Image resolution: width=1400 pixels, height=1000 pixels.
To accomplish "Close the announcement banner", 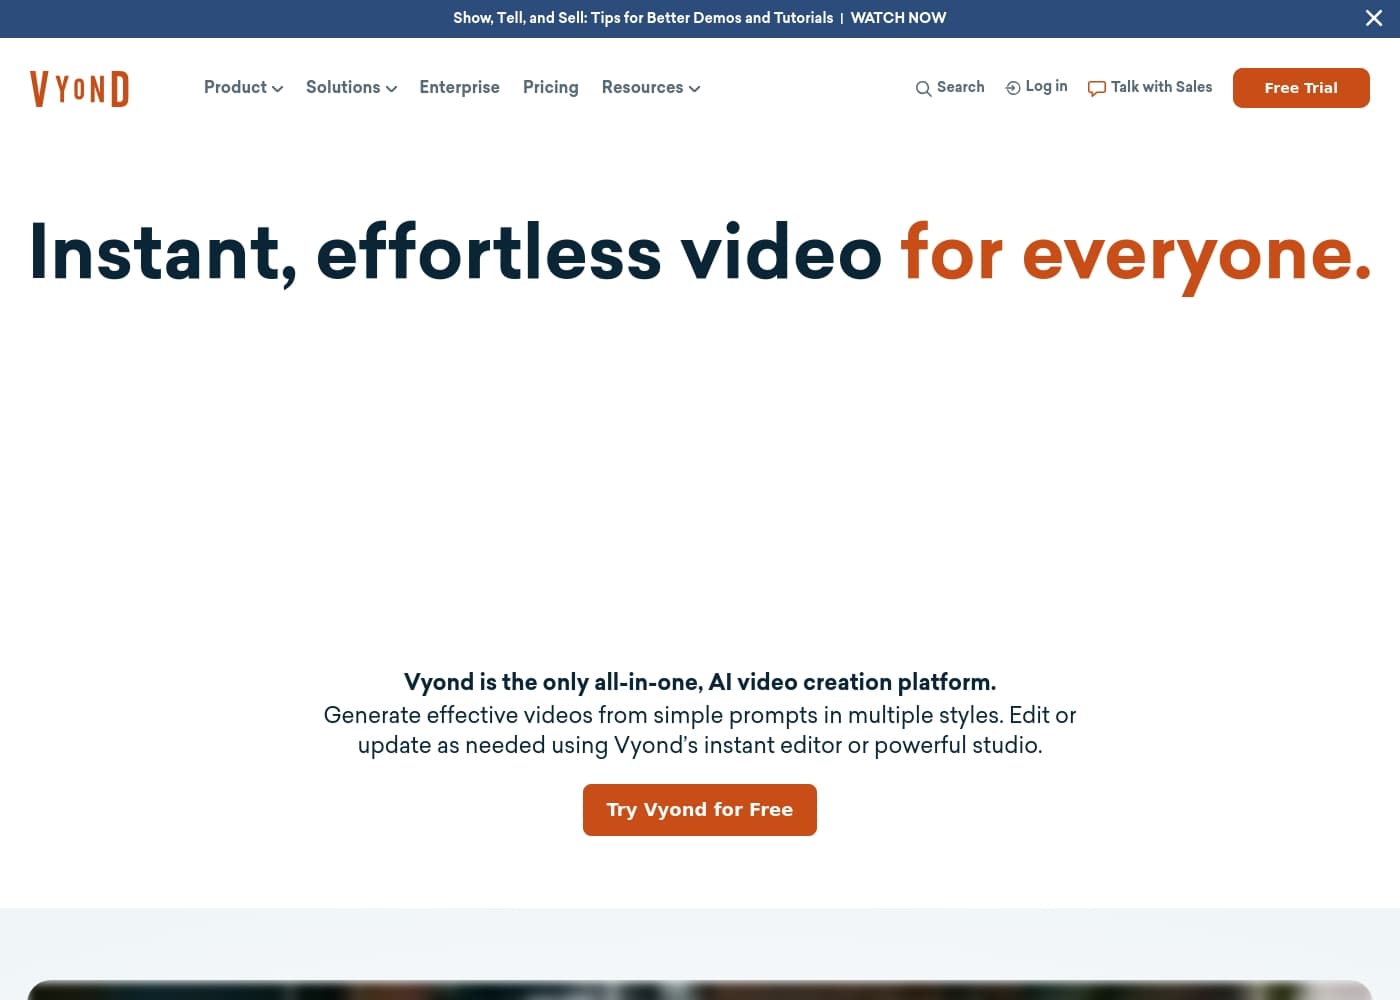I will (x=1374, y=18).
